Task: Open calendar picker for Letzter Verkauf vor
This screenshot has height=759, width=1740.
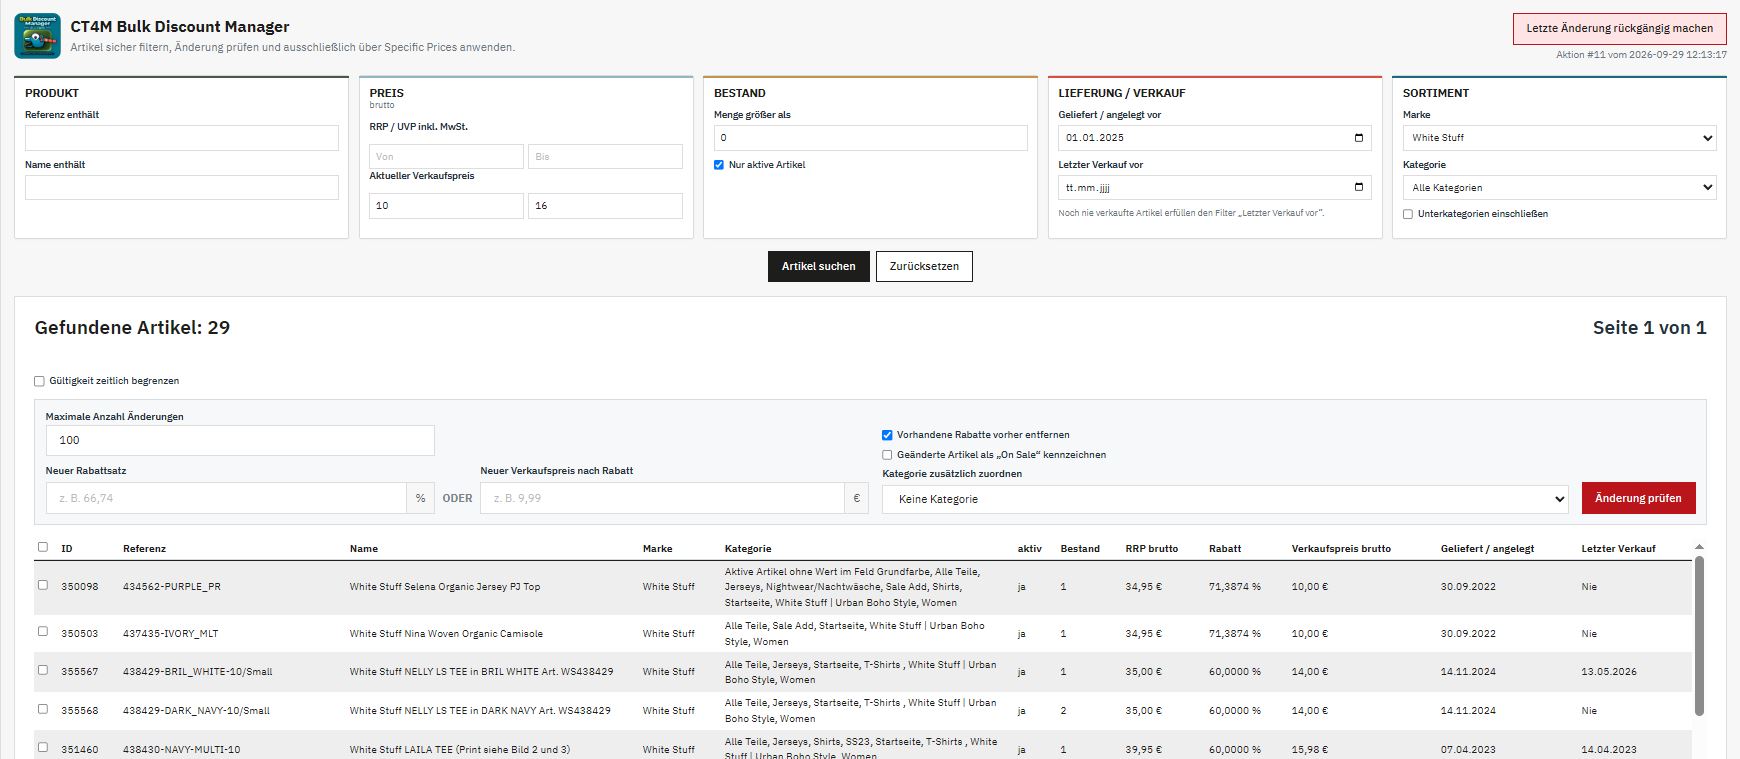Action: (x=1358, y=187)
